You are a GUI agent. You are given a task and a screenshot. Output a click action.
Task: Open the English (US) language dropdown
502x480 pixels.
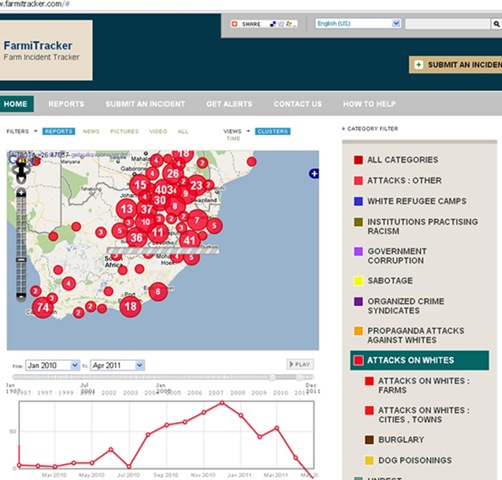click(358, 24)
